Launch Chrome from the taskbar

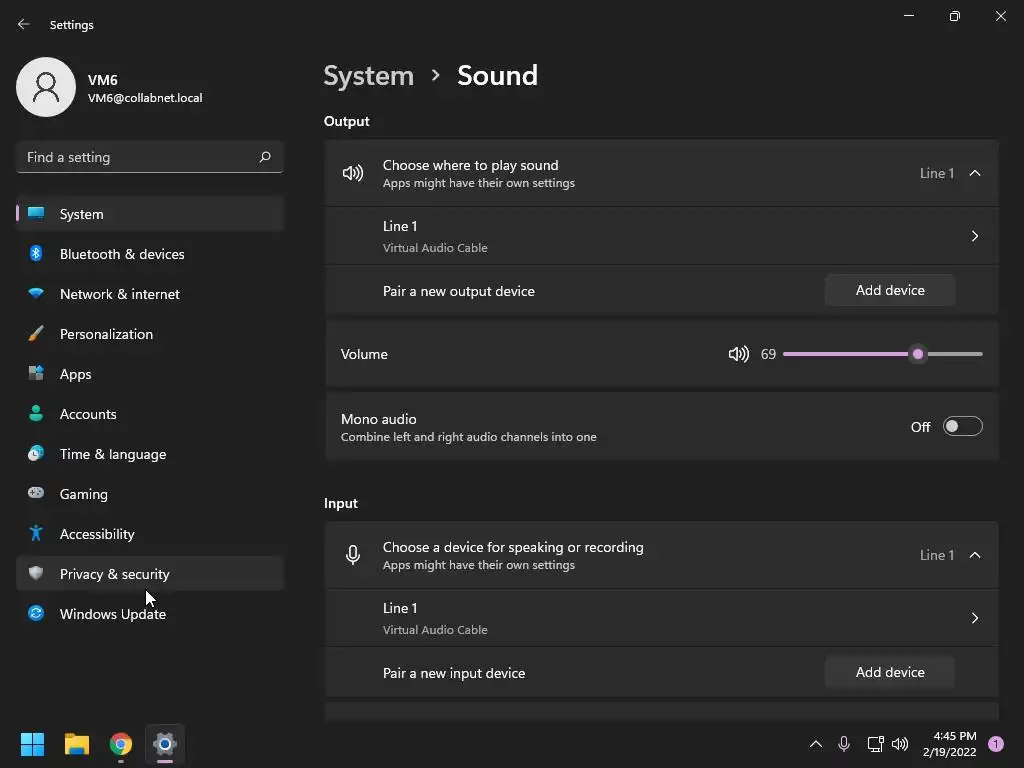[121, 744]
